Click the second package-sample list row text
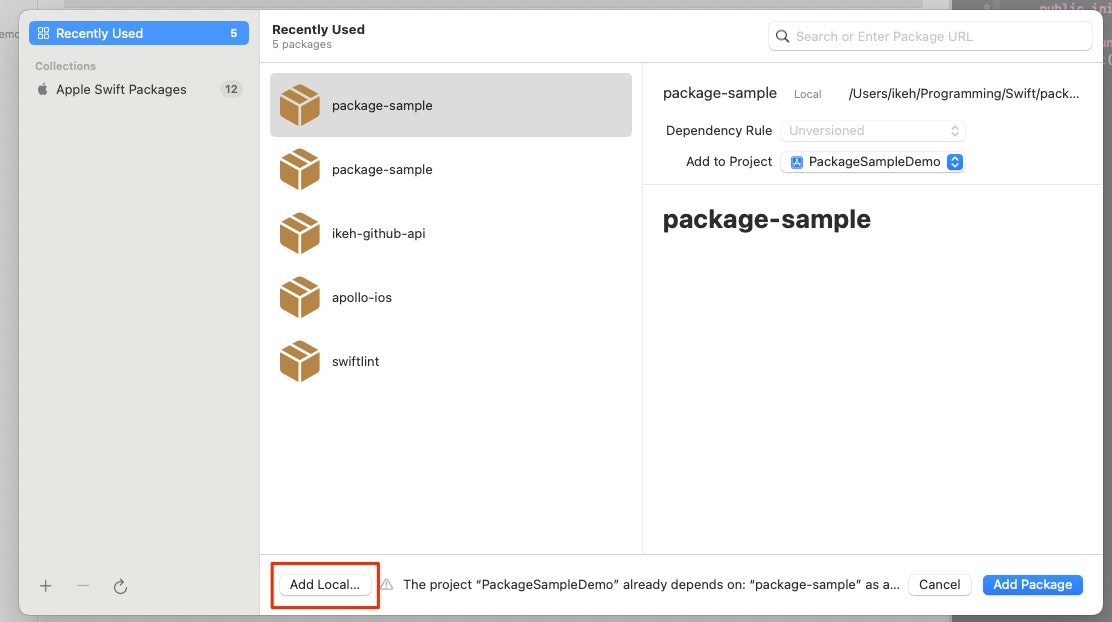 click(382, 170)
